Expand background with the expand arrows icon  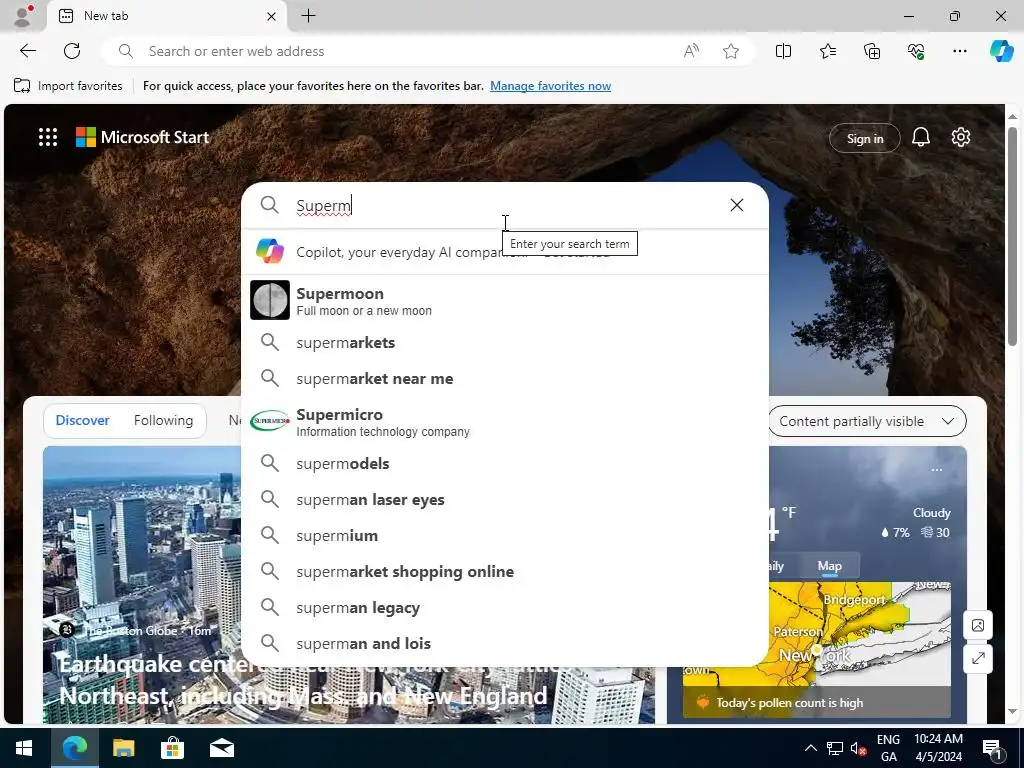(978, 658)
